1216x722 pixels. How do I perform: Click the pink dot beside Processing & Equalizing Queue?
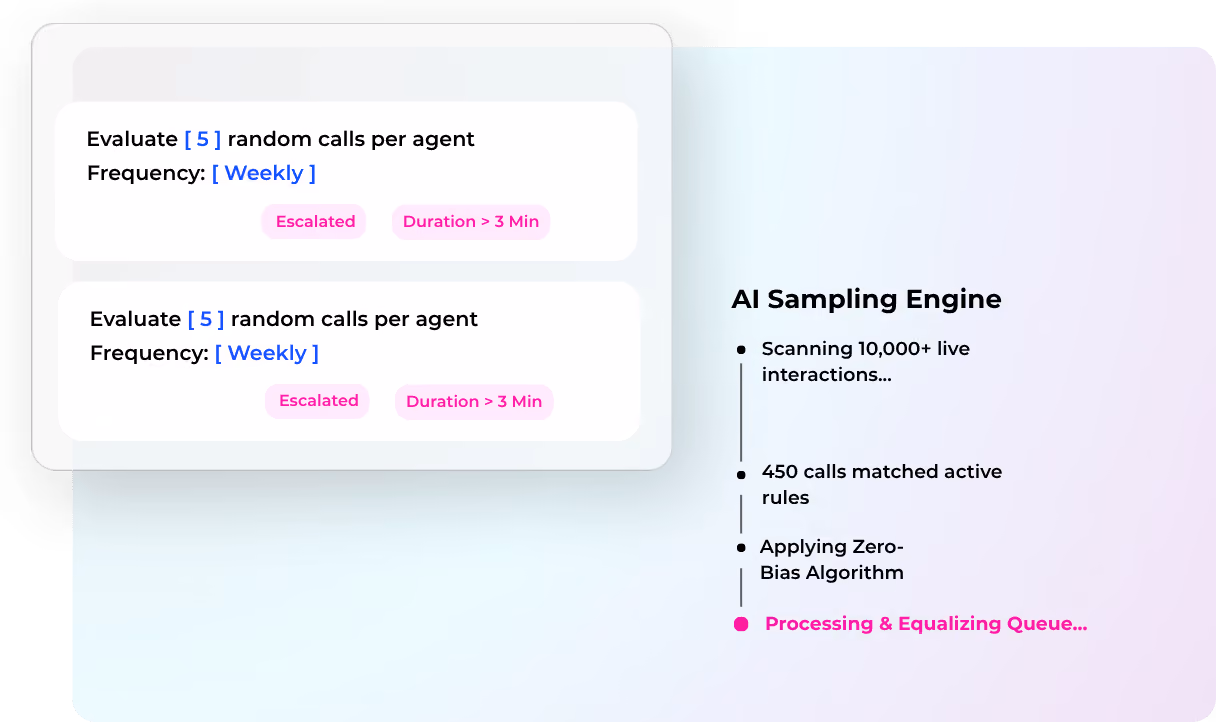[x=741, y=624]
